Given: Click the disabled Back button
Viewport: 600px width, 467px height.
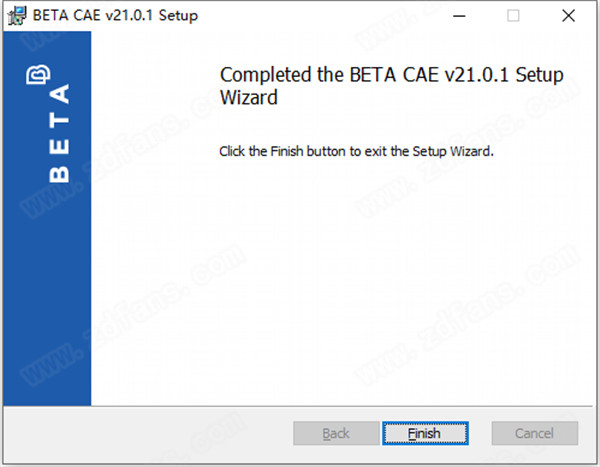Looking at the screenshot, I should (x=336, y=433).
